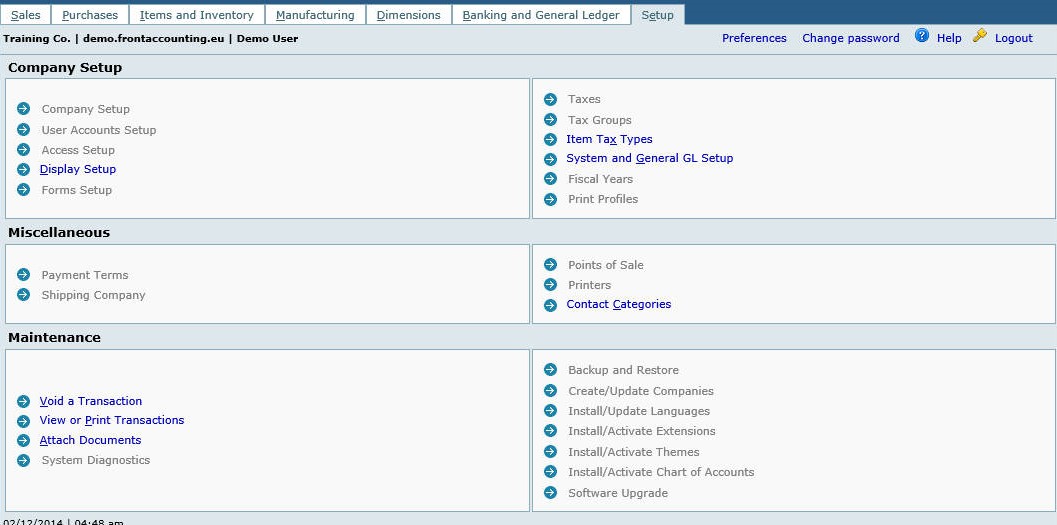Open View or Print Transactions
The height and width of the screenshot is (525, 1057).
[x=112, y=420]
